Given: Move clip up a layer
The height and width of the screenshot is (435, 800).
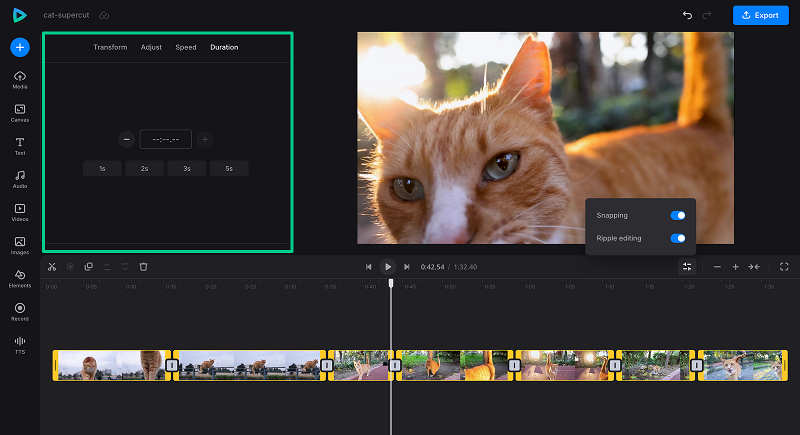Looking at the screenshot, I should coord(107,267).
